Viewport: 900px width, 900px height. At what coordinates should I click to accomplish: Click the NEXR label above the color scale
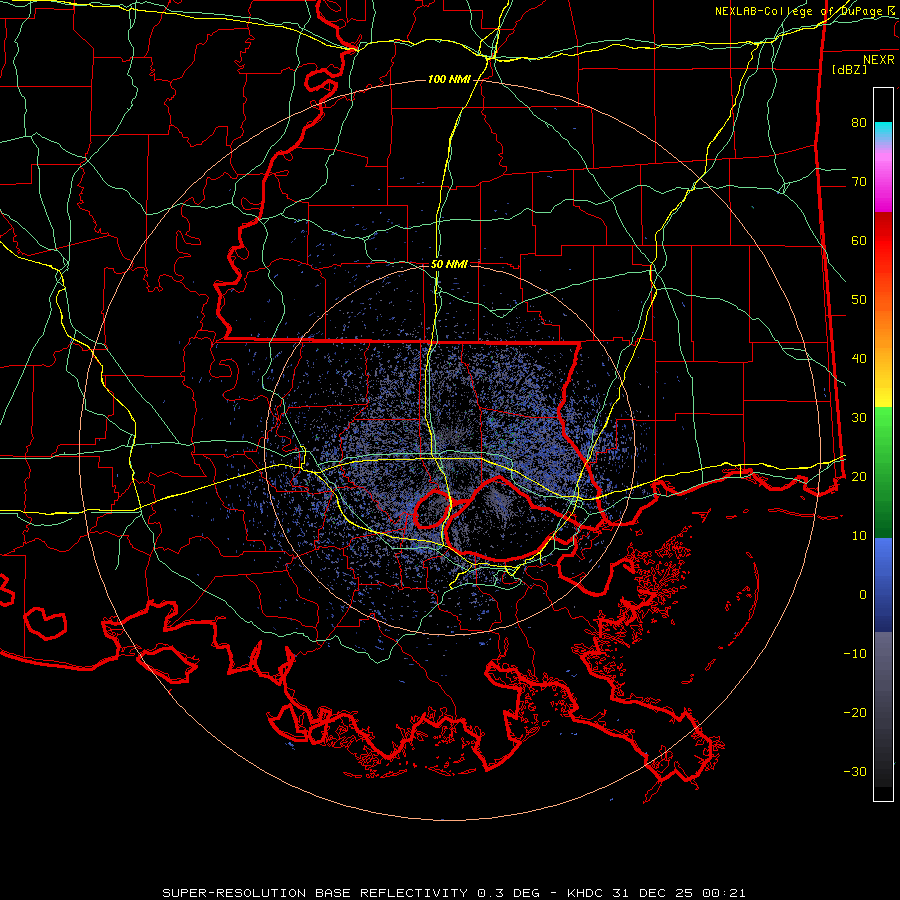point(879,60)
